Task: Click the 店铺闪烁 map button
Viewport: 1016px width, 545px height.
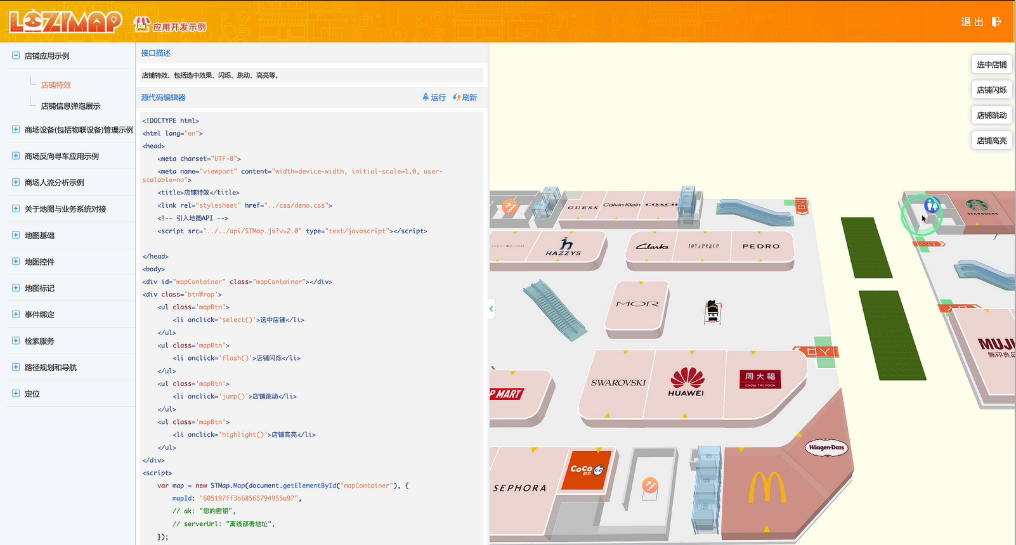Action: point(991,89)
